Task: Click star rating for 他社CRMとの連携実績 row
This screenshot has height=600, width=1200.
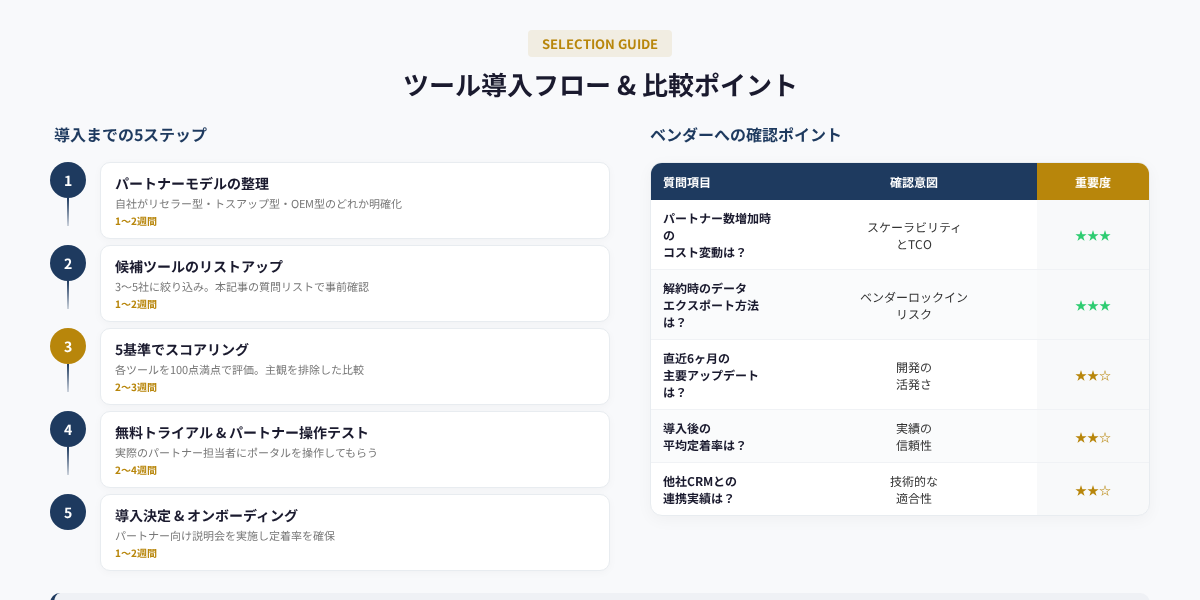Action: coord(1092,490)
